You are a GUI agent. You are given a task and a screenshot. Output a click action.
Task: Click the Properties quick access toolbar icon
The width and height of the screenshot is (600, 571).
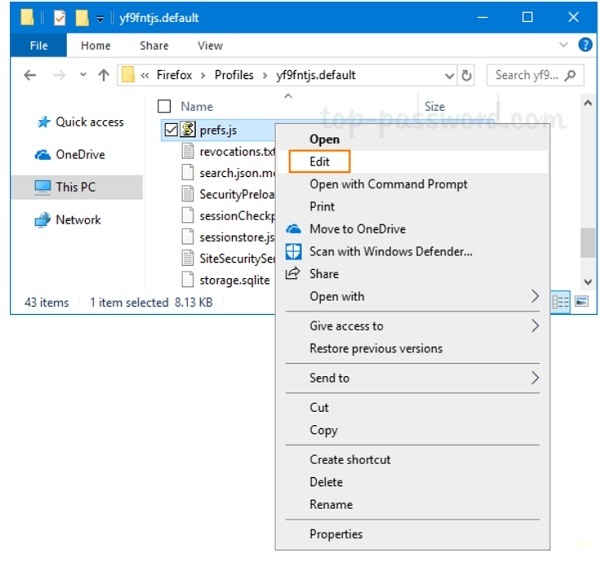[x=60, y=17]
